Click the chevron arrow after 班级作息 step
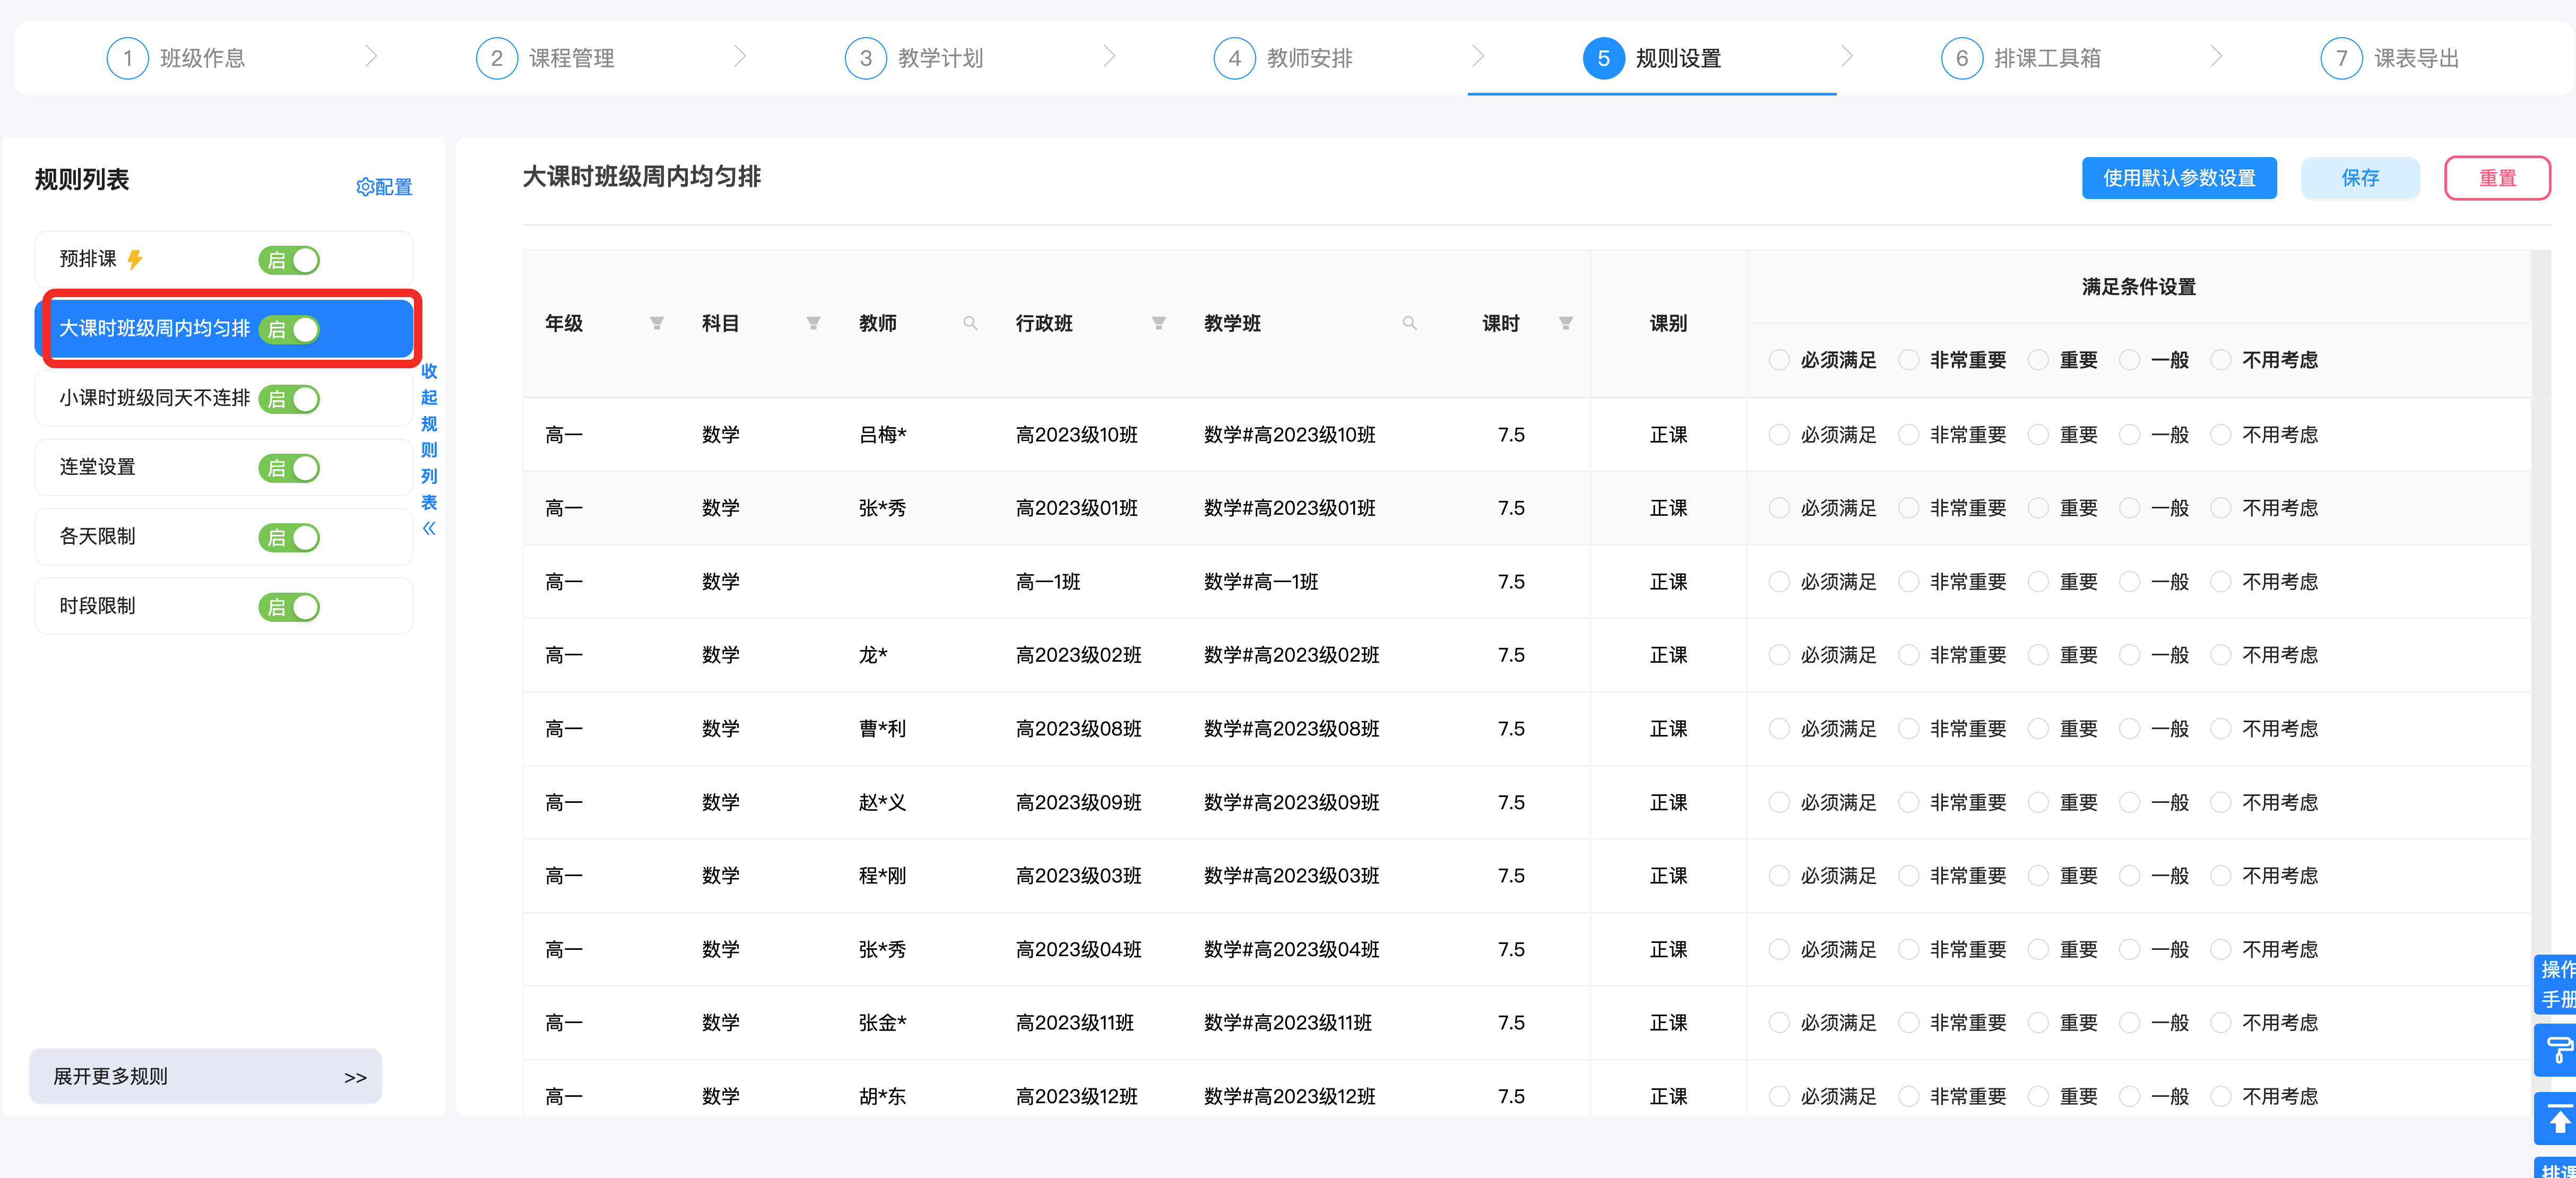The image size is (2576, 1178). 371,56
